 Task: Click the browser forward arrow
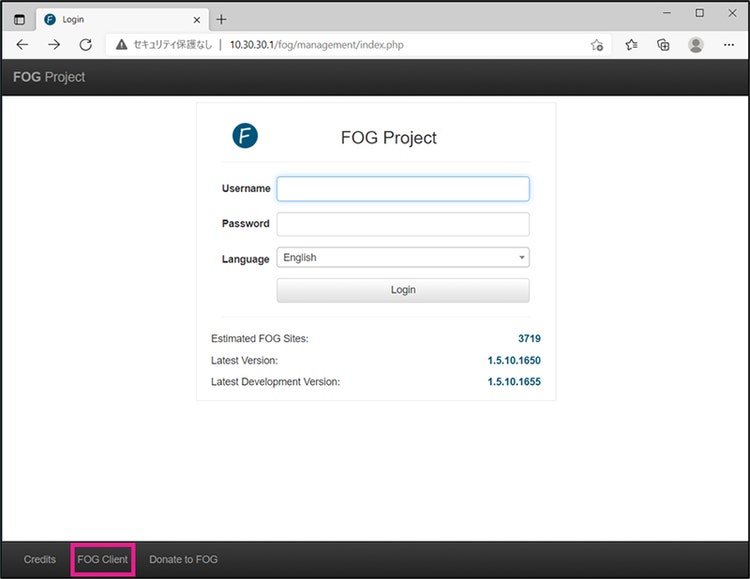coord(54,45)
